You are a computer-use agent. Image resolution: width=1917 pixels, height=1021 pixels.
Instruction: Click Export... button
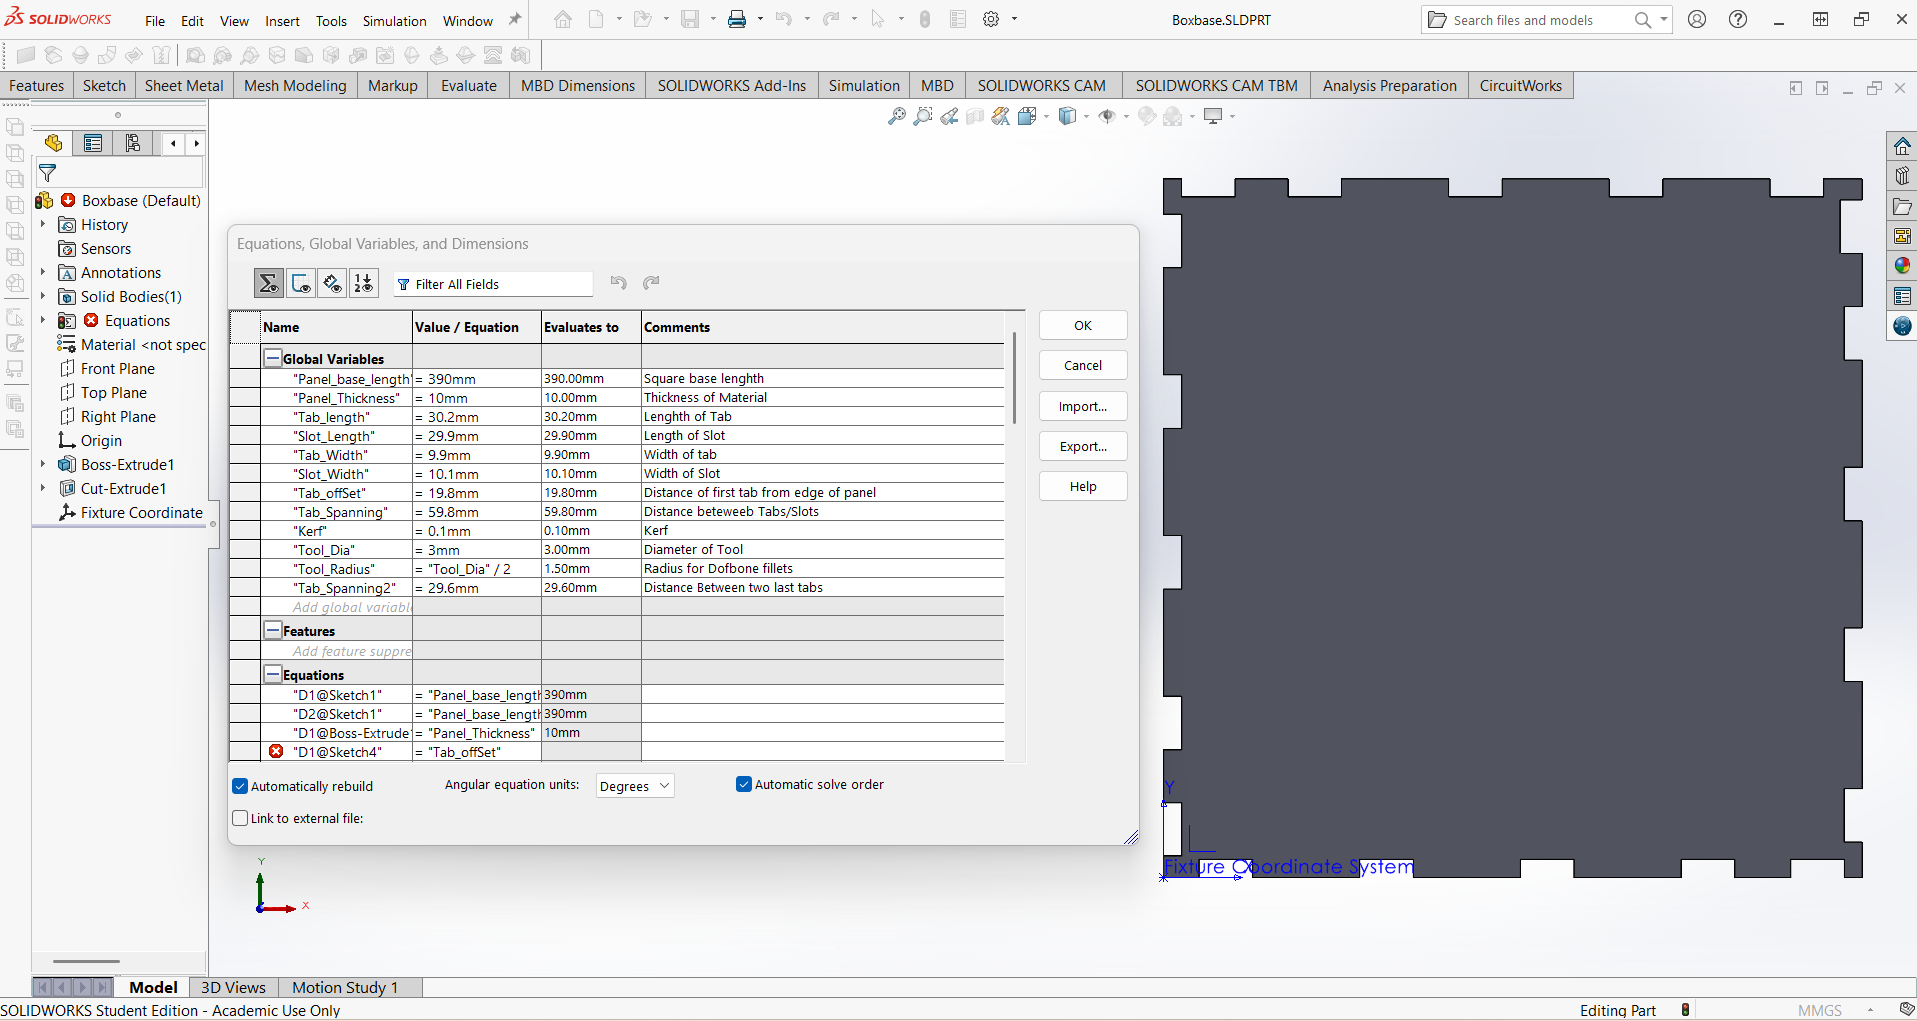coord(1083,446)
